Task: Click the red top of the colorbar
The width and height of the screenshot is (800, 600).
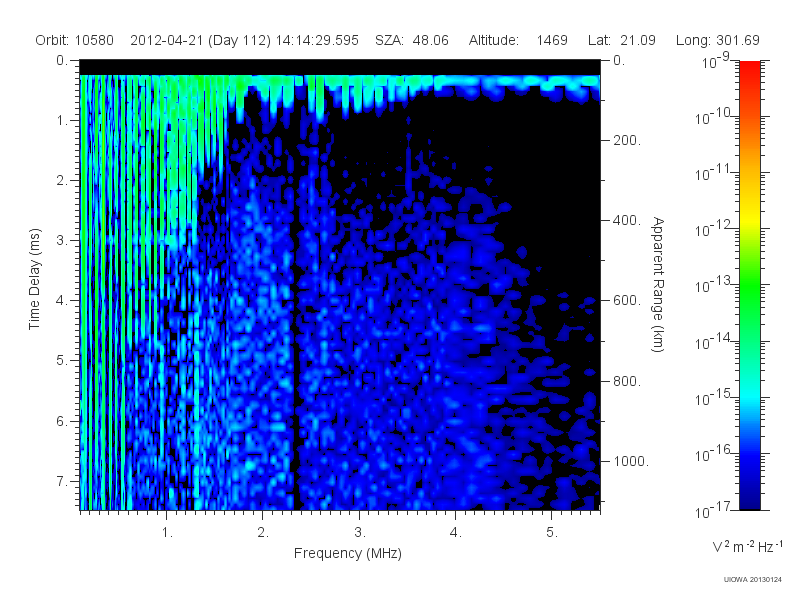Action: [750, 69]
